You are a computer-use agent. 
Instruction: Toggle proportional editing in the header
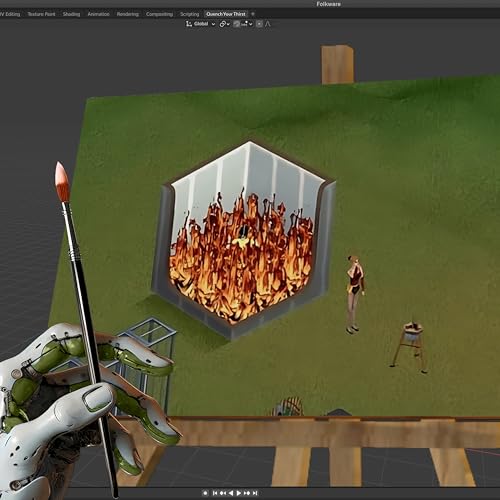pos(259,24)
